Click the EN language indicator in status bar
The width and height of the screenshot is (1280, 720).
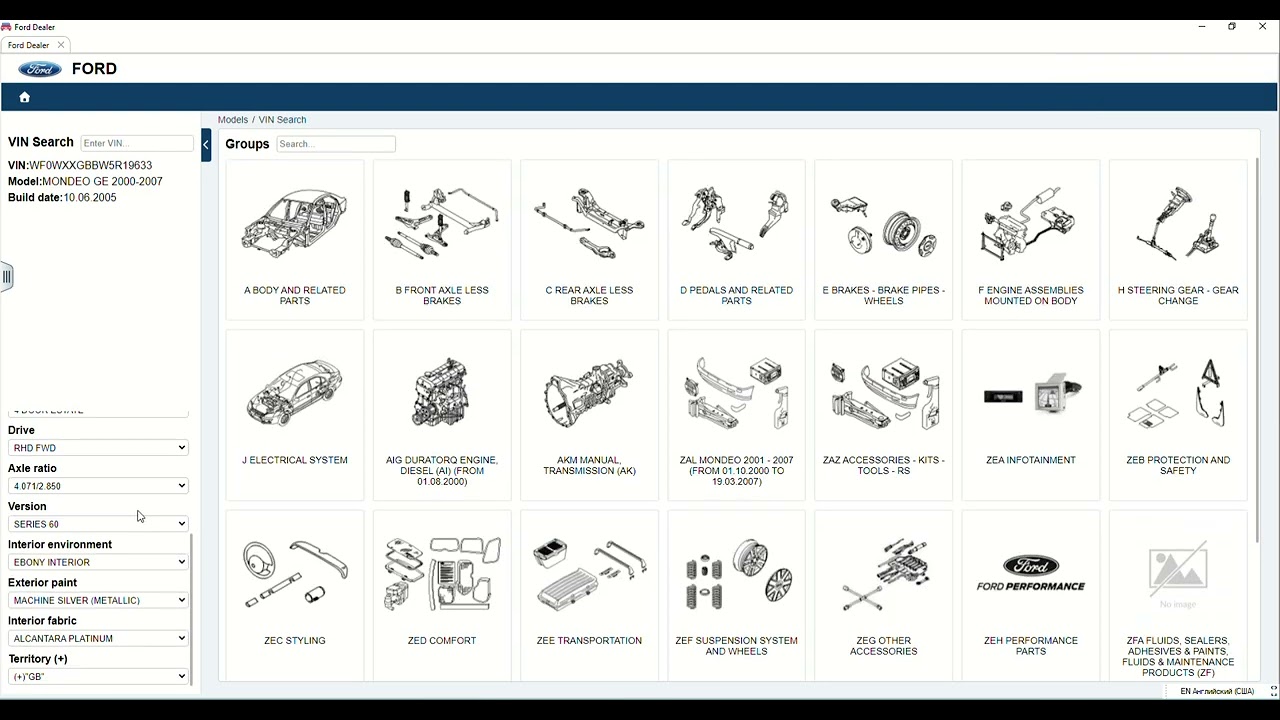[1217, 691]
